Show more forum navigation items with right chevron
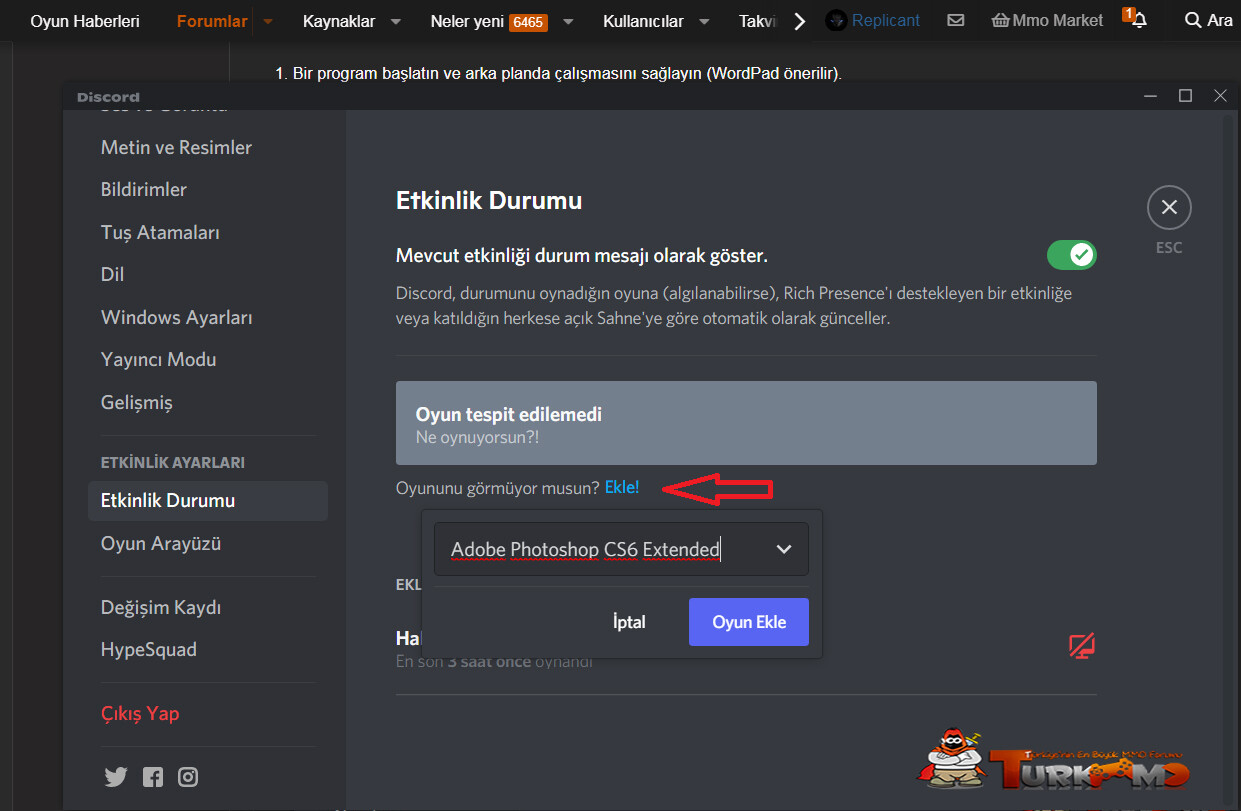The height and width of the screenshot is (811, 1241). pyautogui.click(x=799, y=21)
